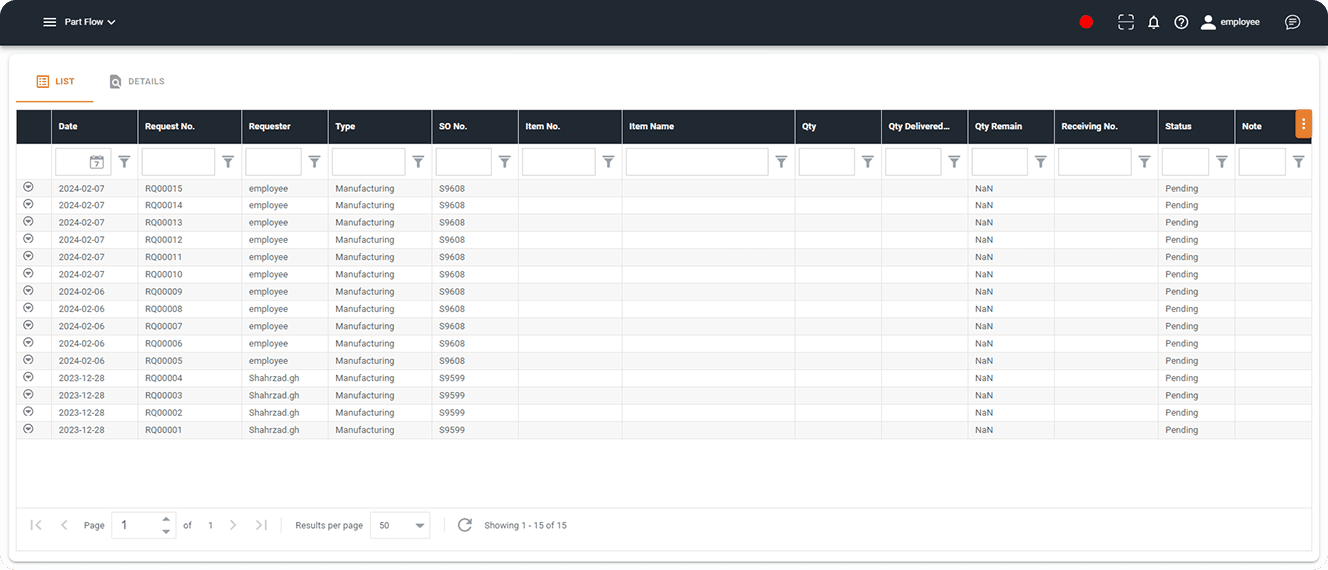Go to the next page
This screenshot has height=570, width=1328.
point(233,525)
